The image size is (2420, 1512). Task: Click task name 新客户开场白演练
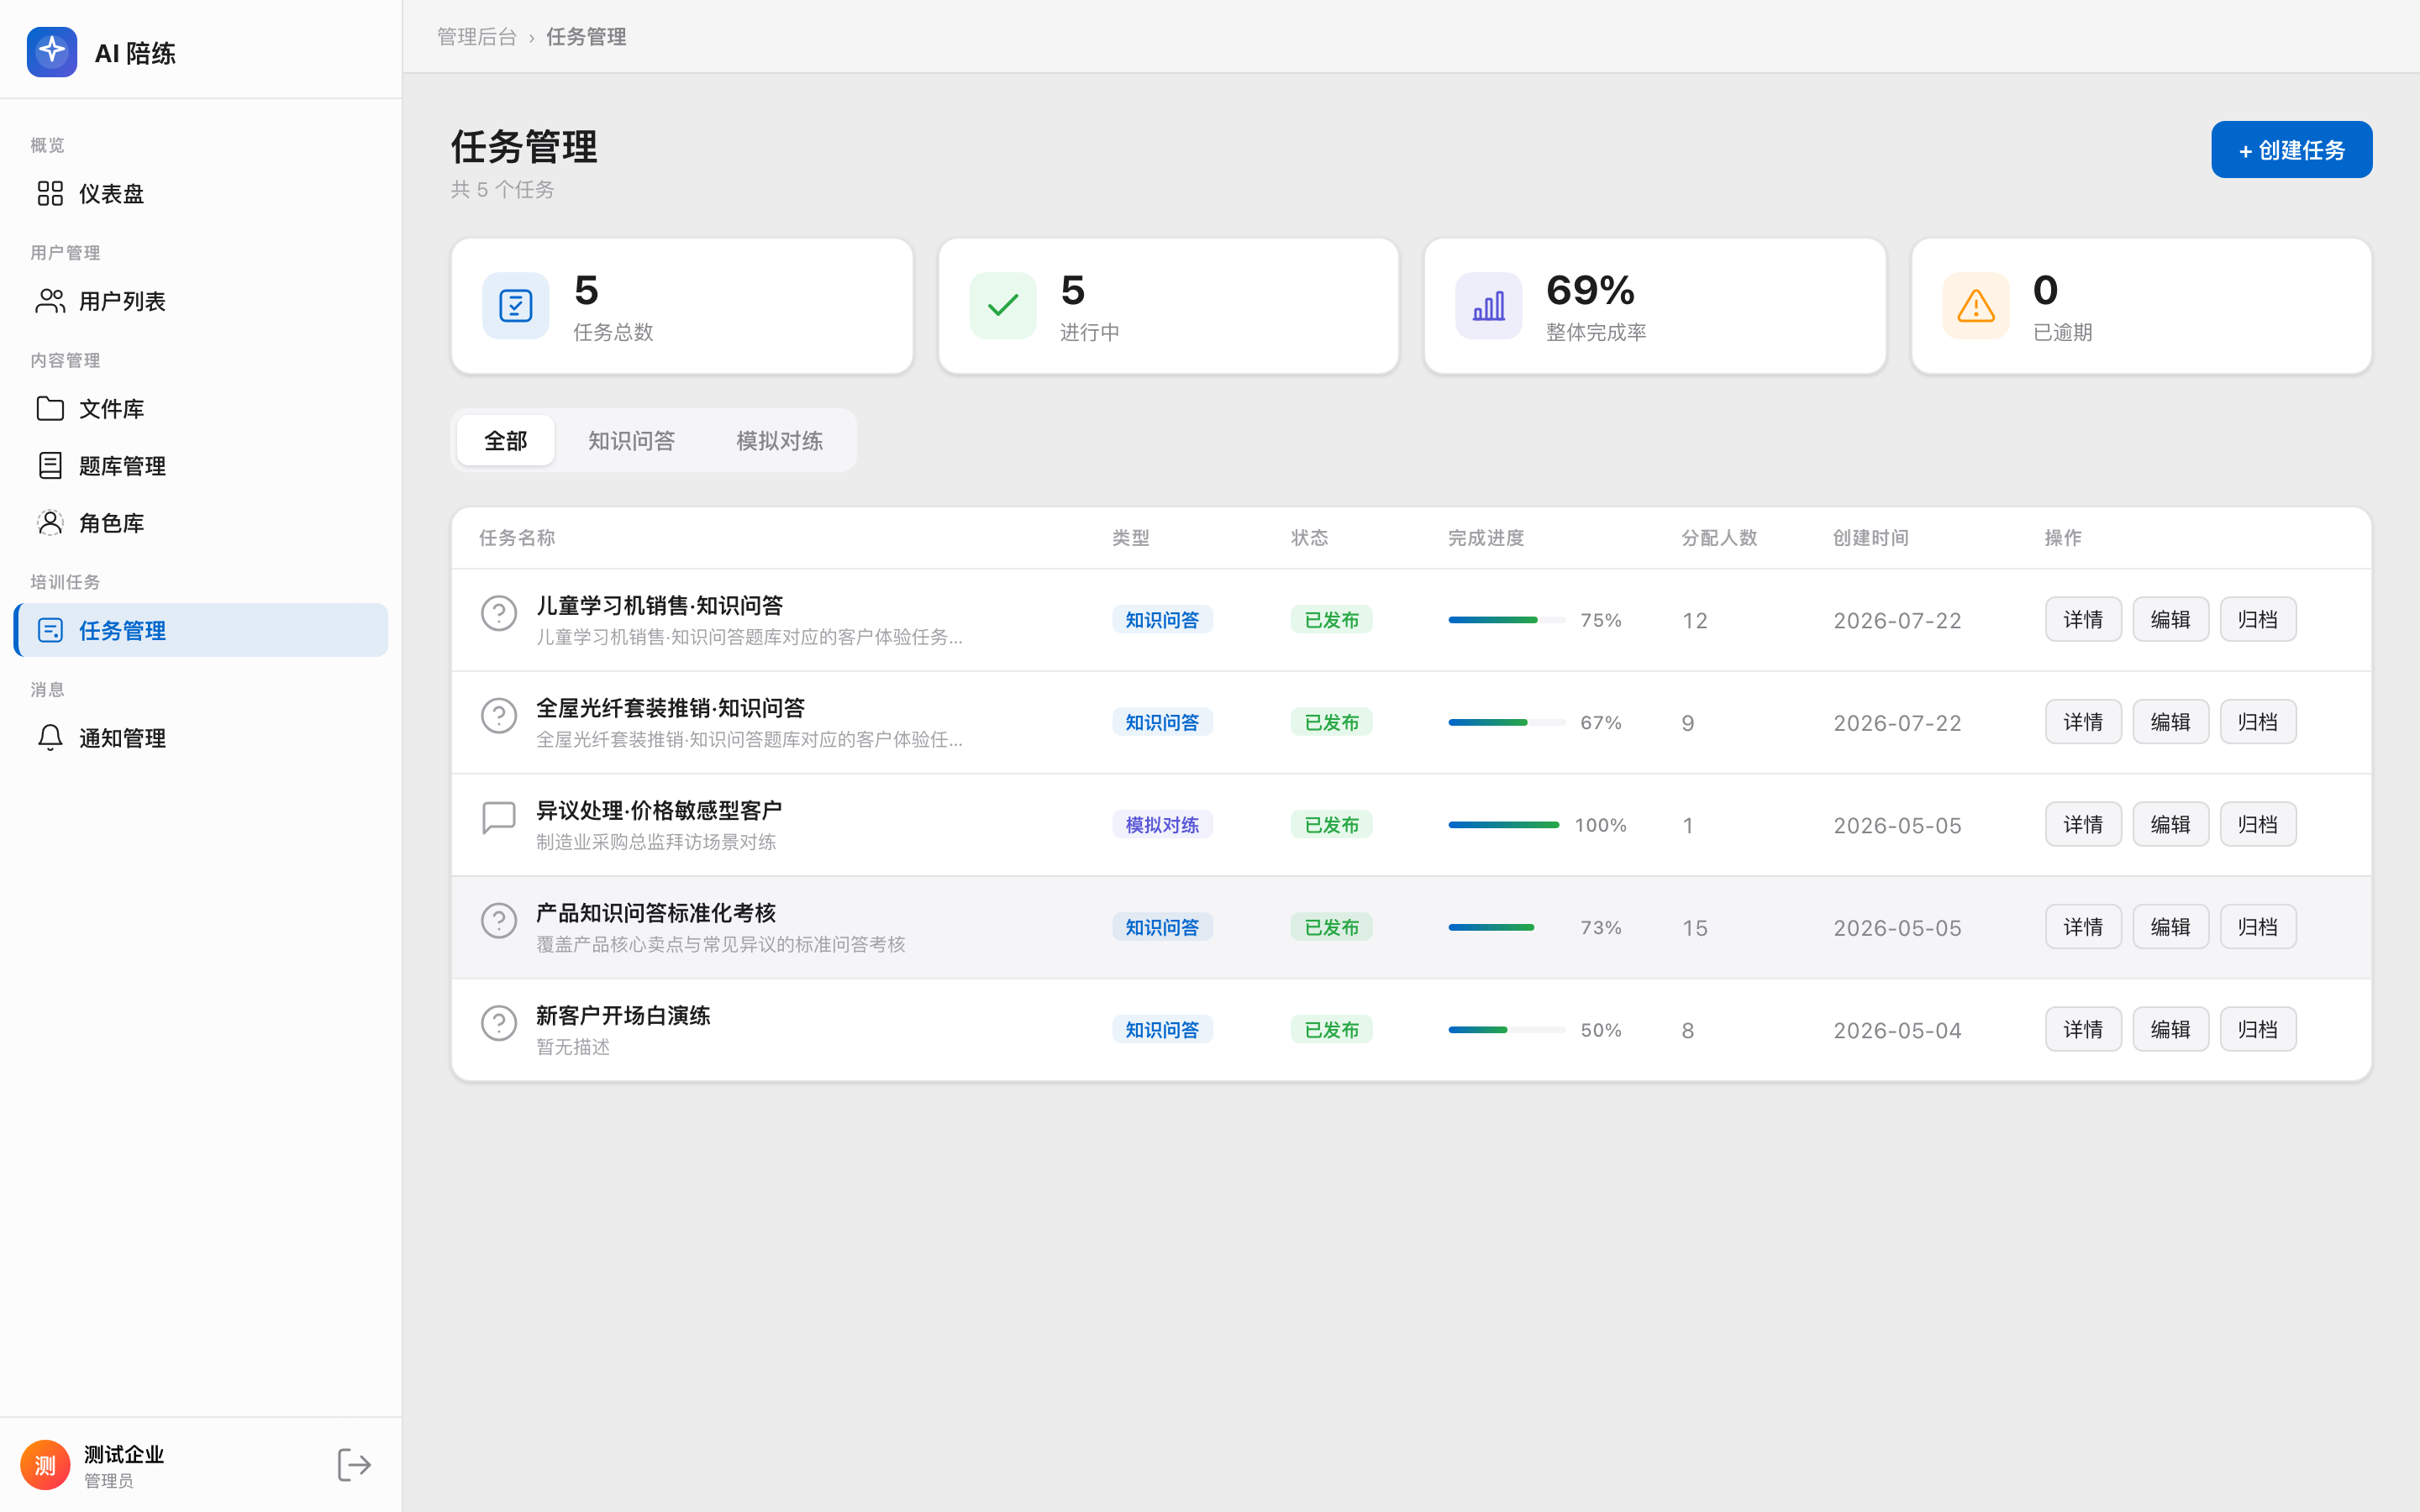click(623, 1015)
